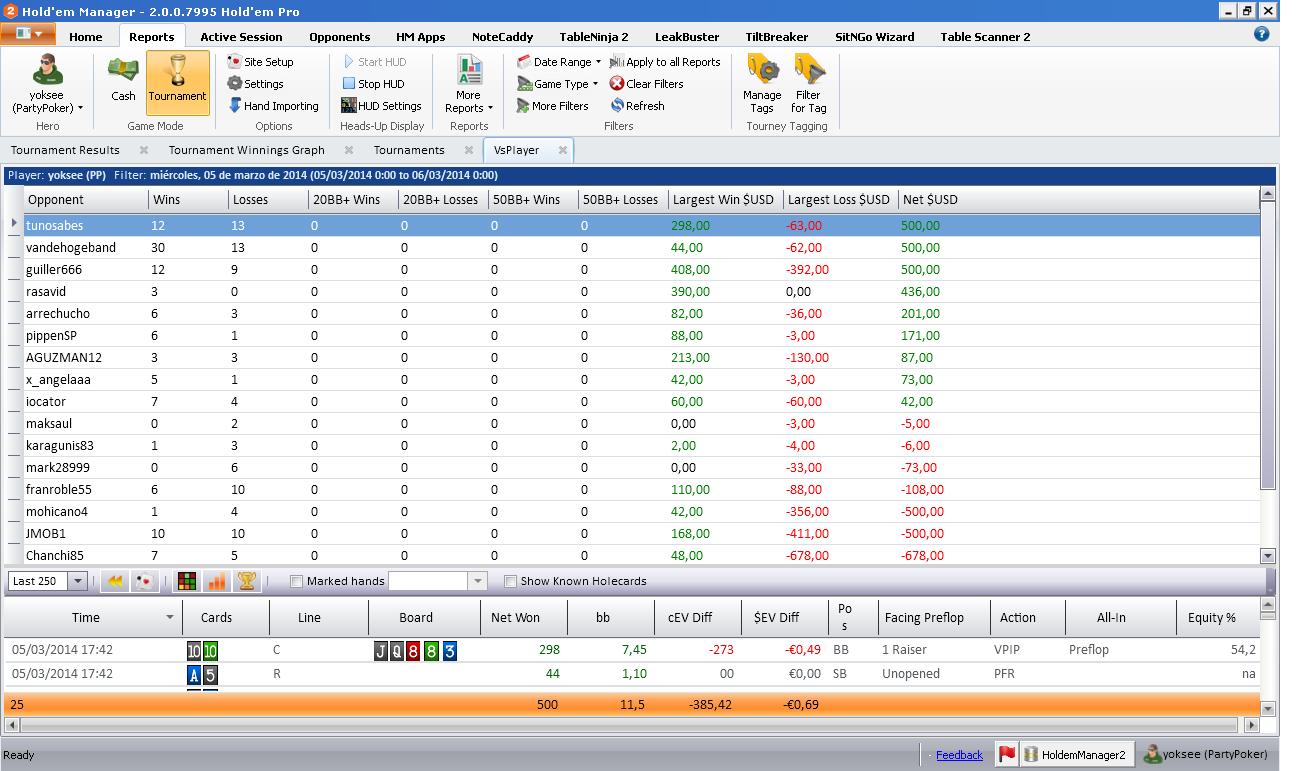The width and height of the screenshot is (1311, 771).
Task: Select opponent row Chanchi85
Action: (641, 556)
